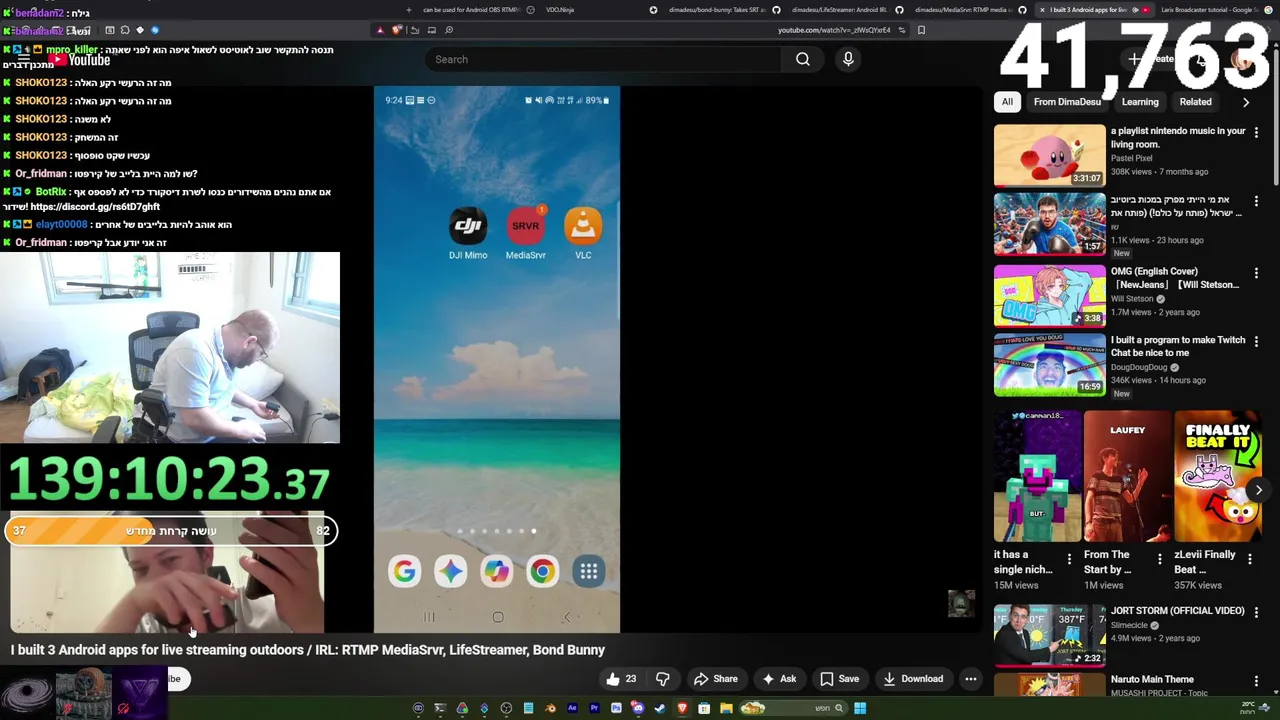Like the video showing 23 likes
Screen dimensions: 1280x720
621,679
